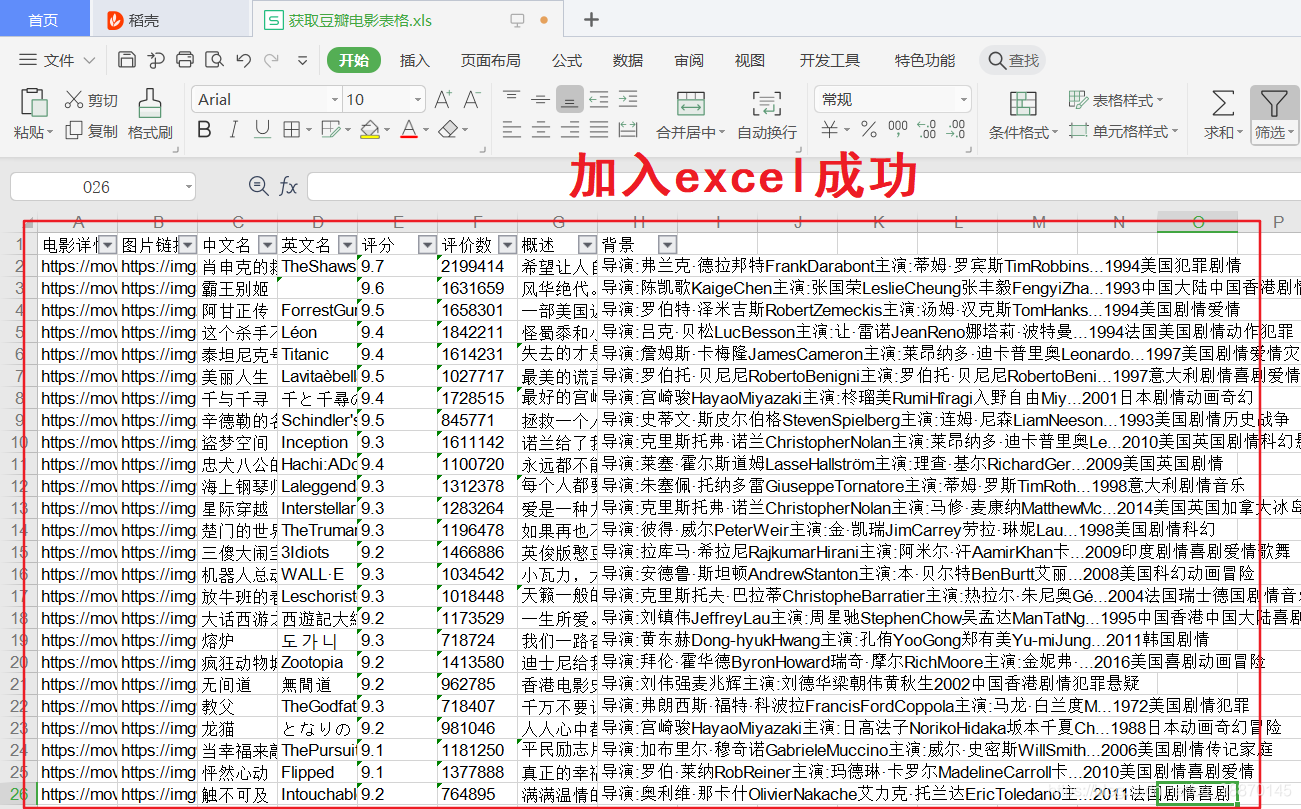Click the fx insert function icon
Screen dimensions: 1301x809
coord(288,187)
